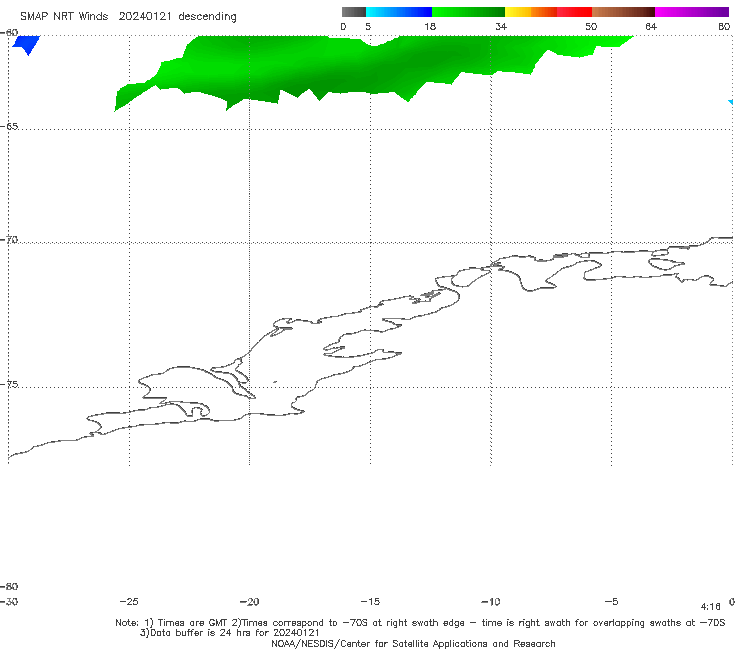Click the longitude label '-30'
740x650 pixels.
click(x=9, y=602)
